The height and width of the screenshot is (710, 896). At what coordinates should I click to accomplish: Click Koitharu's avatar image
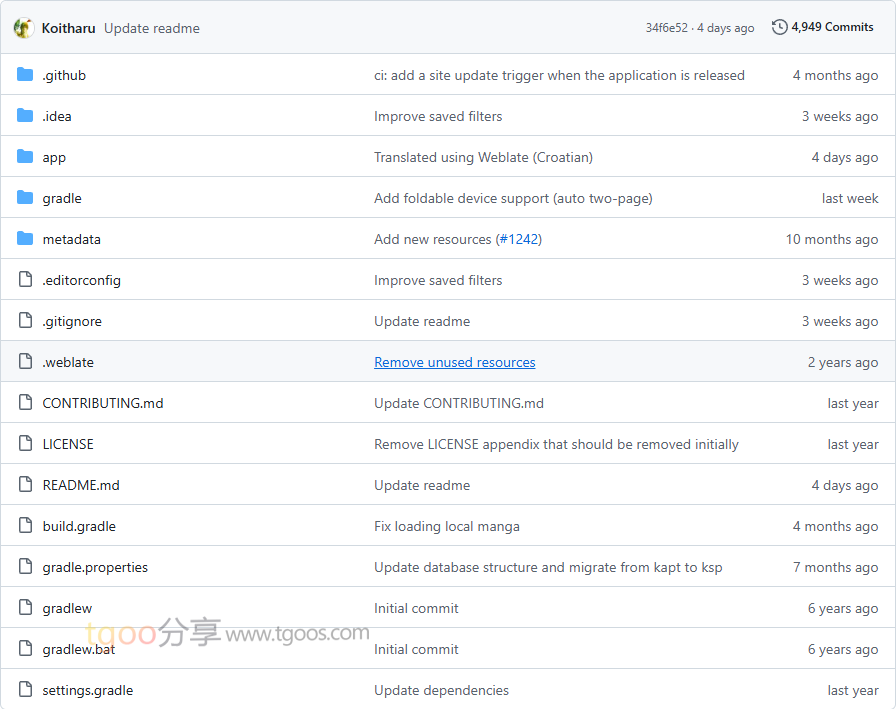point(23,28)
